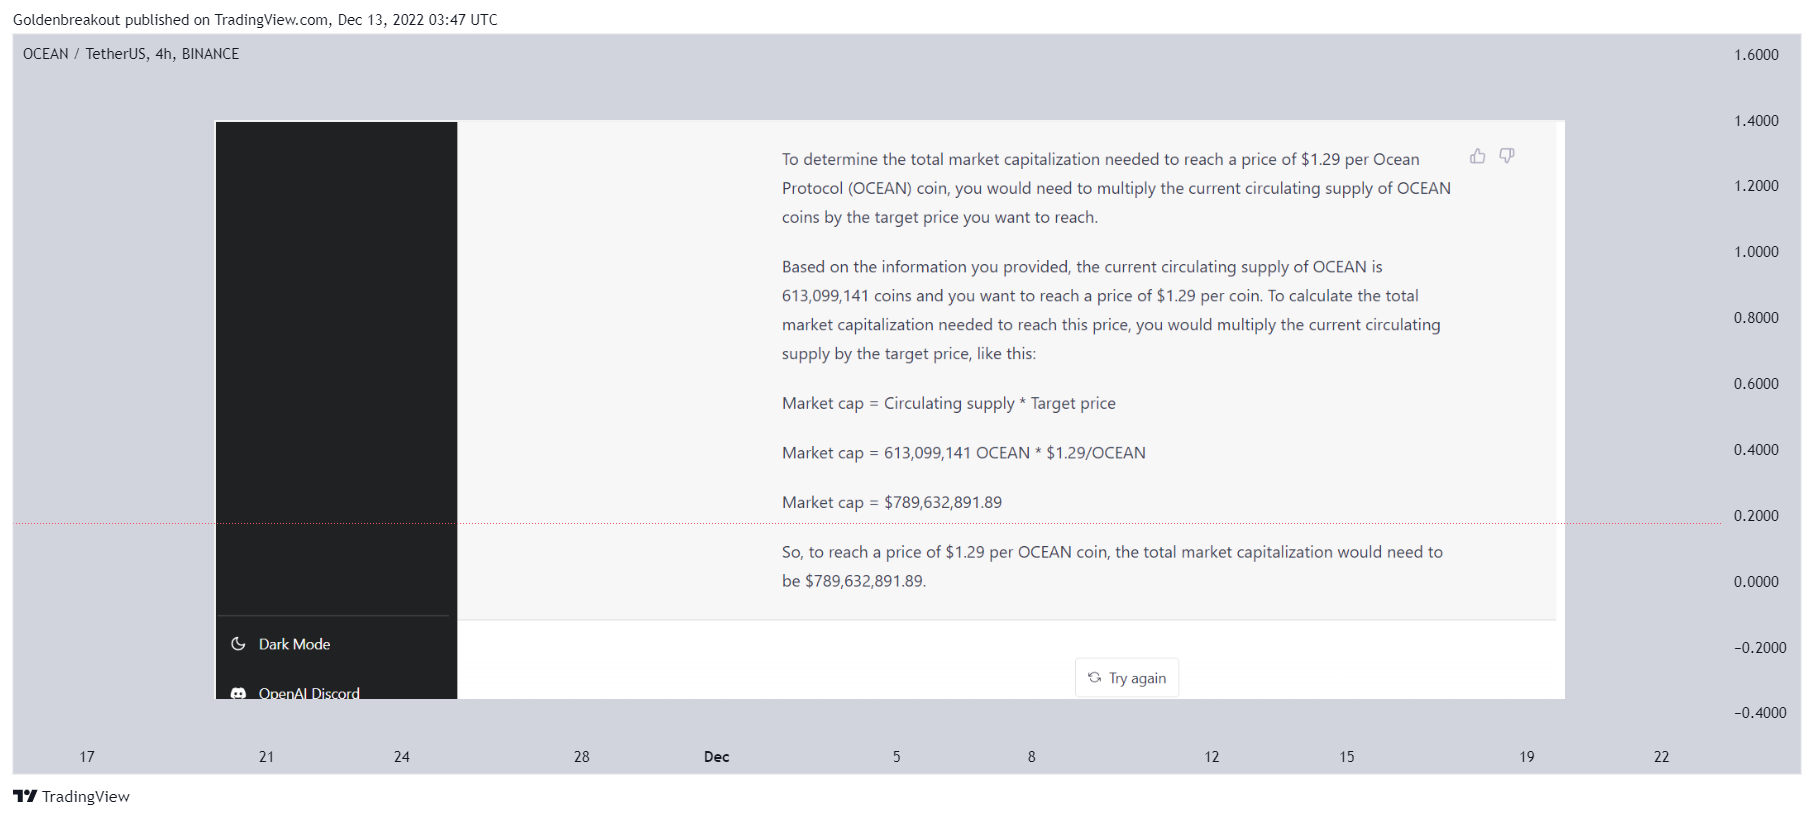The image size is (1814, 818).
Task: Click the Discord logo icon
Action: pyautogui.click(x=238, y=693)
